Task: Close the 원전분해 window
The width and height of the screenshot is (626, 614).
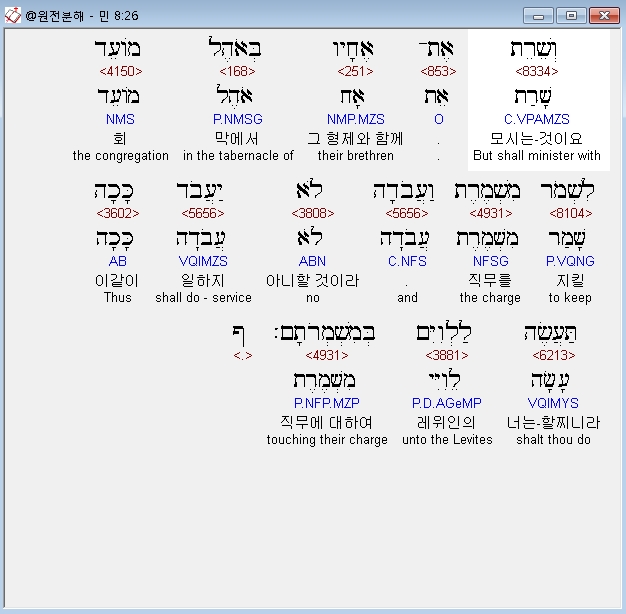Action: tap(604, 16)
